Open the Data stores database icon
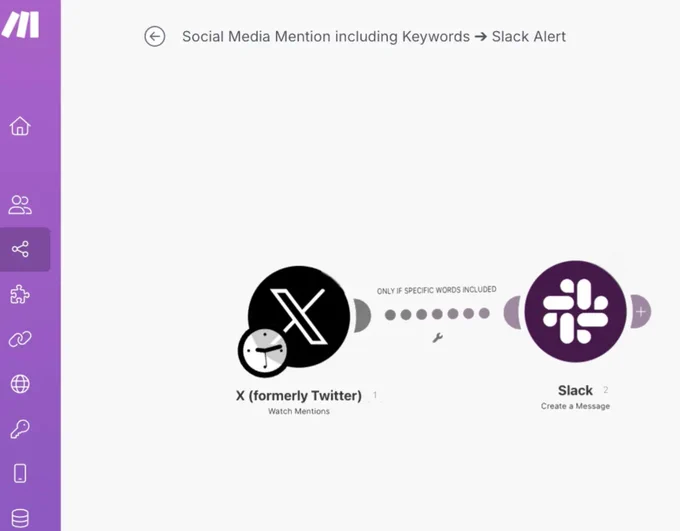Image resolution: width=680 pixels, height=531 pixels. tap(20, 518)
